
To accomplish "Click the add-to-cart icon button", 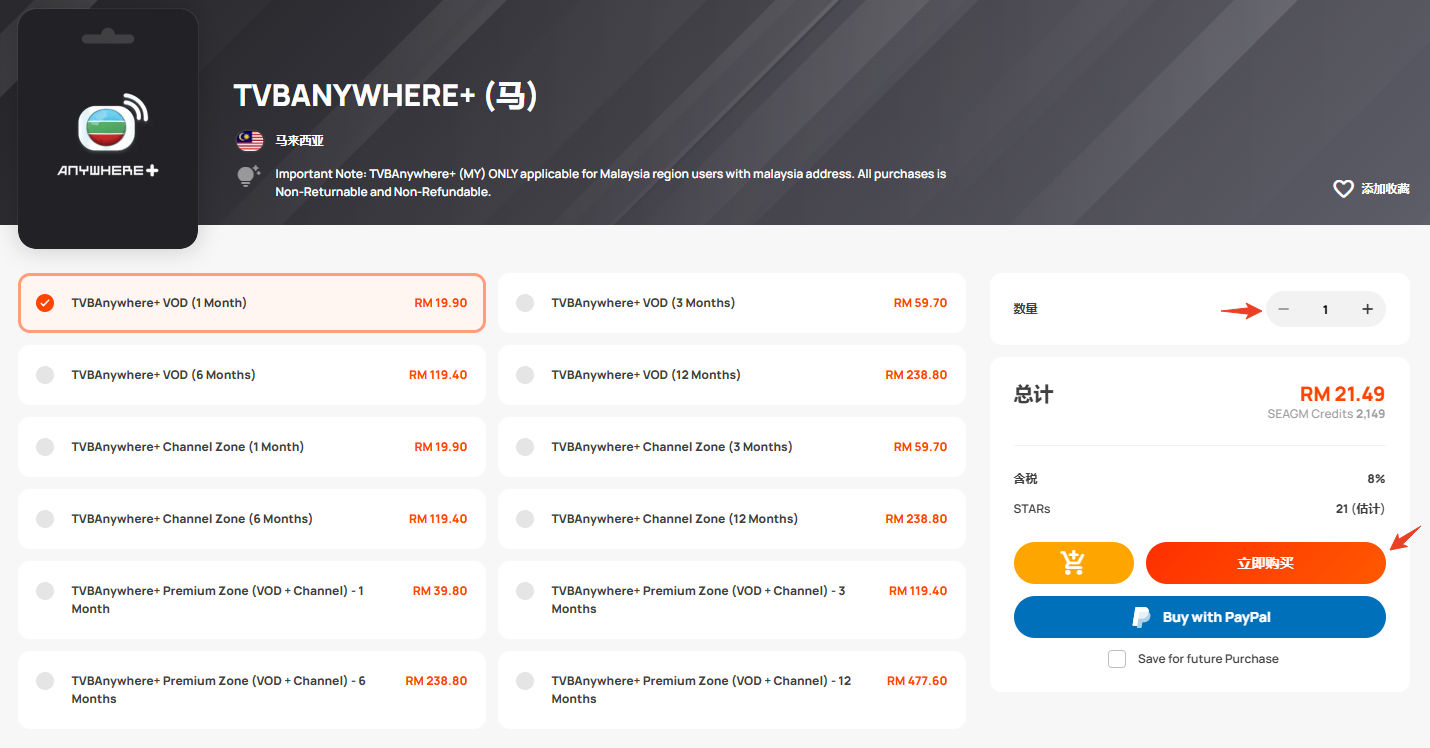I will click(1074, 563).
